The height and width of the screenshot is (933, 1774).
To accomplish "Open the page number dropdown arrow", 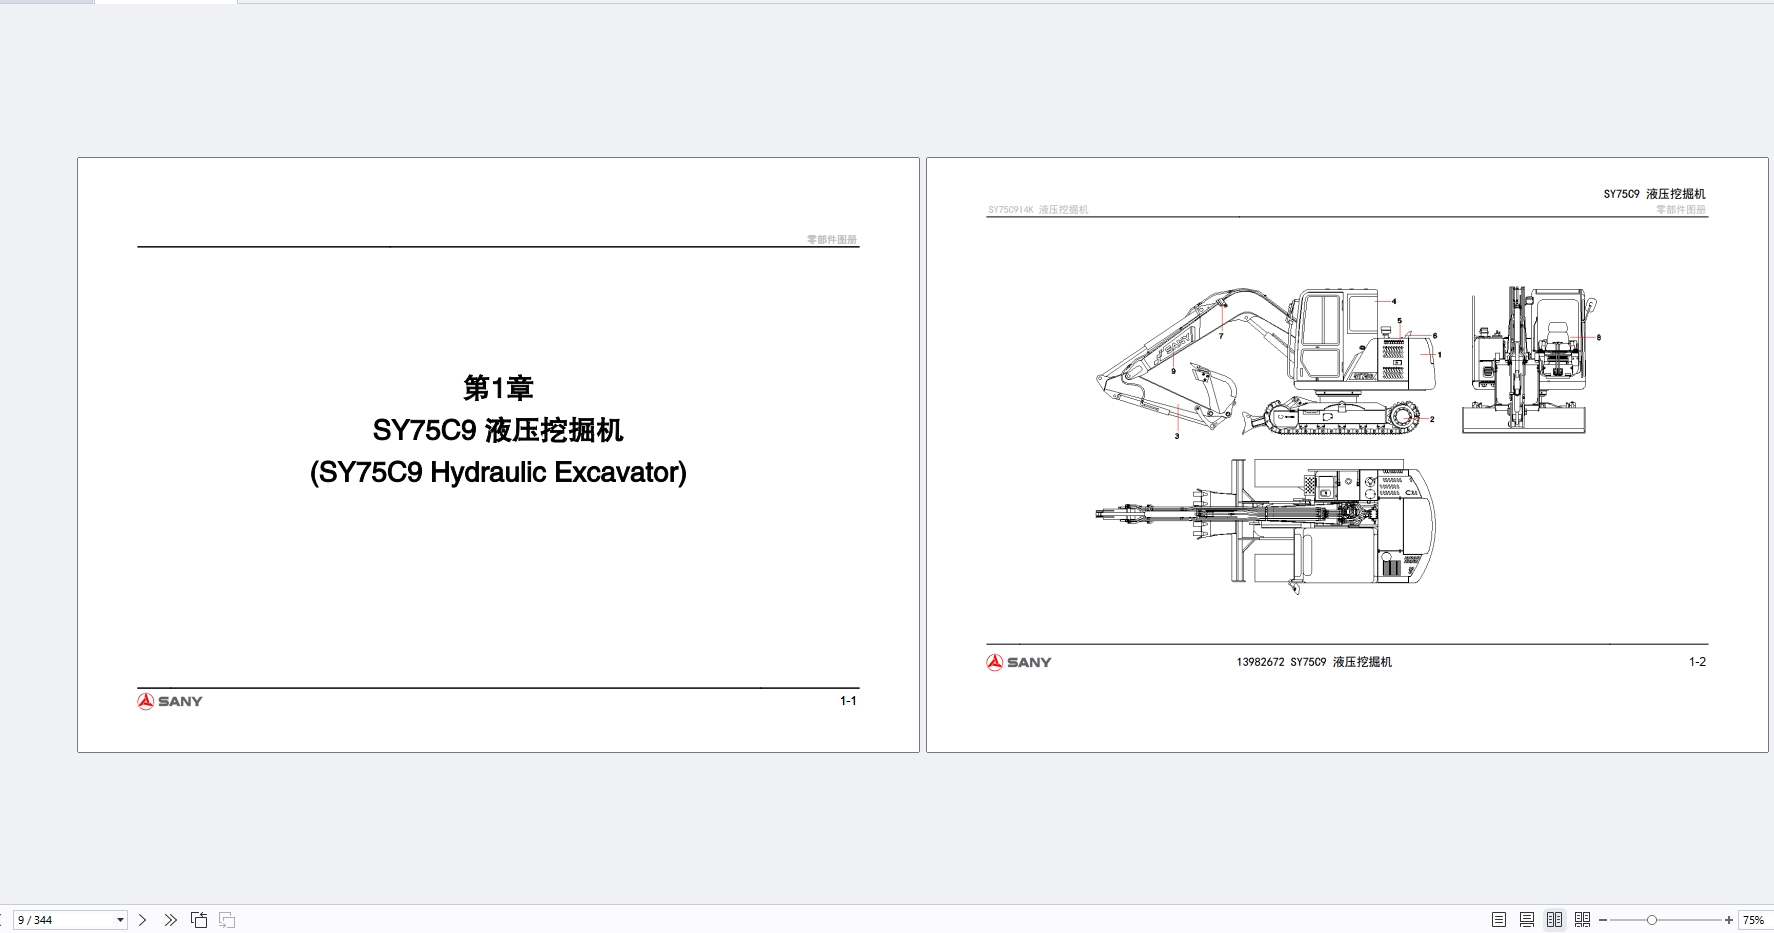I will [120, 920].
